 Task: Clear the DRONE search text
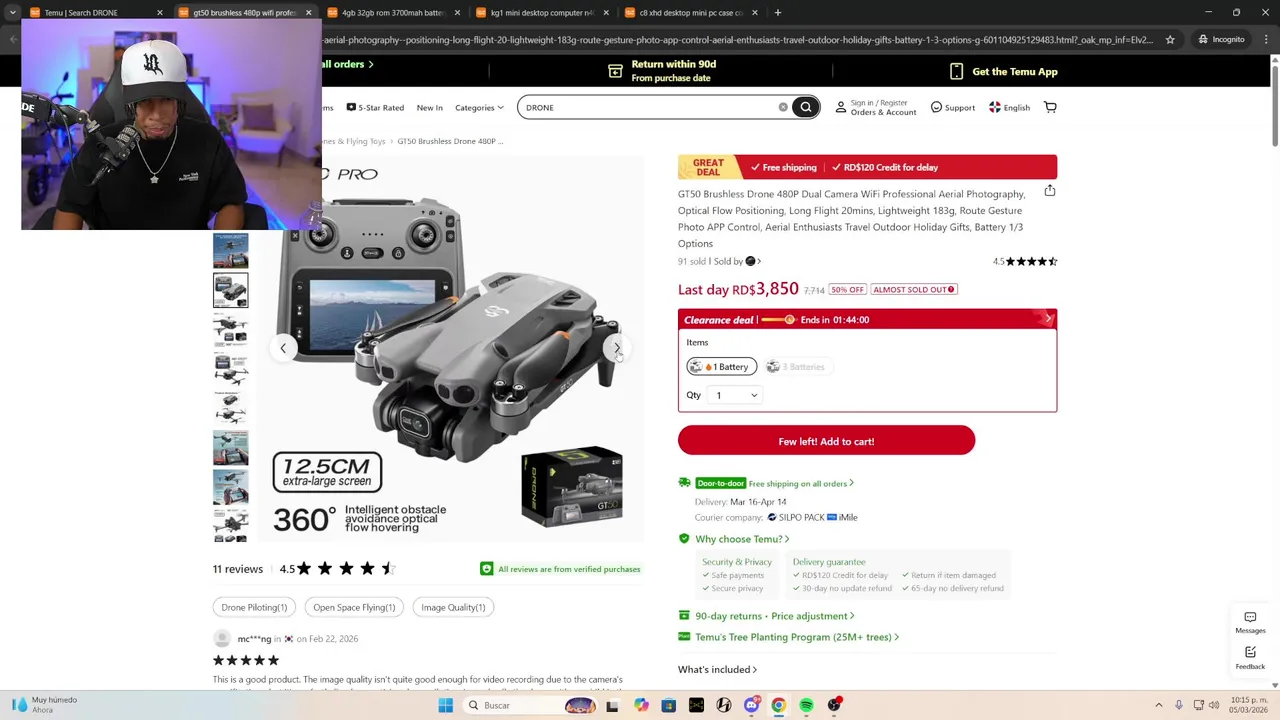[783, 107]
